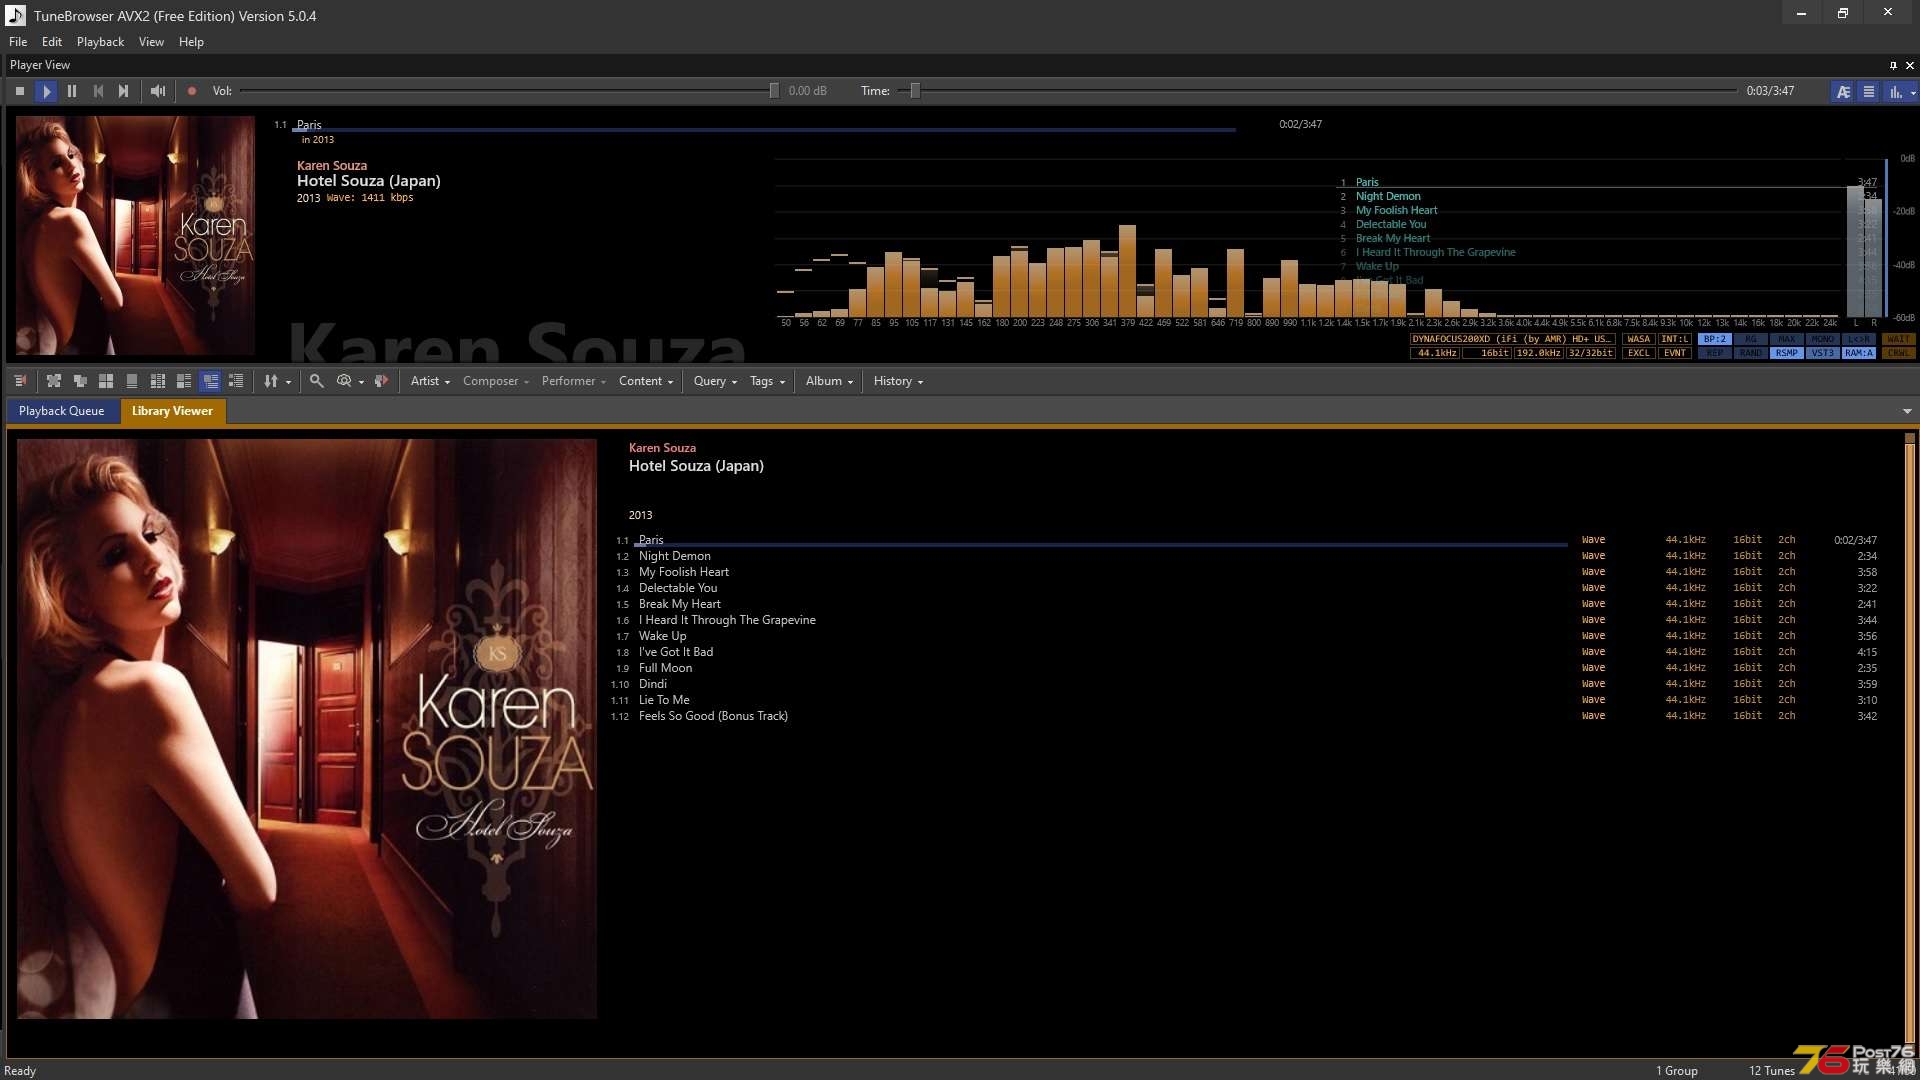
Task: Select the stacked albums view icon
Action: (x=80, y=381)
